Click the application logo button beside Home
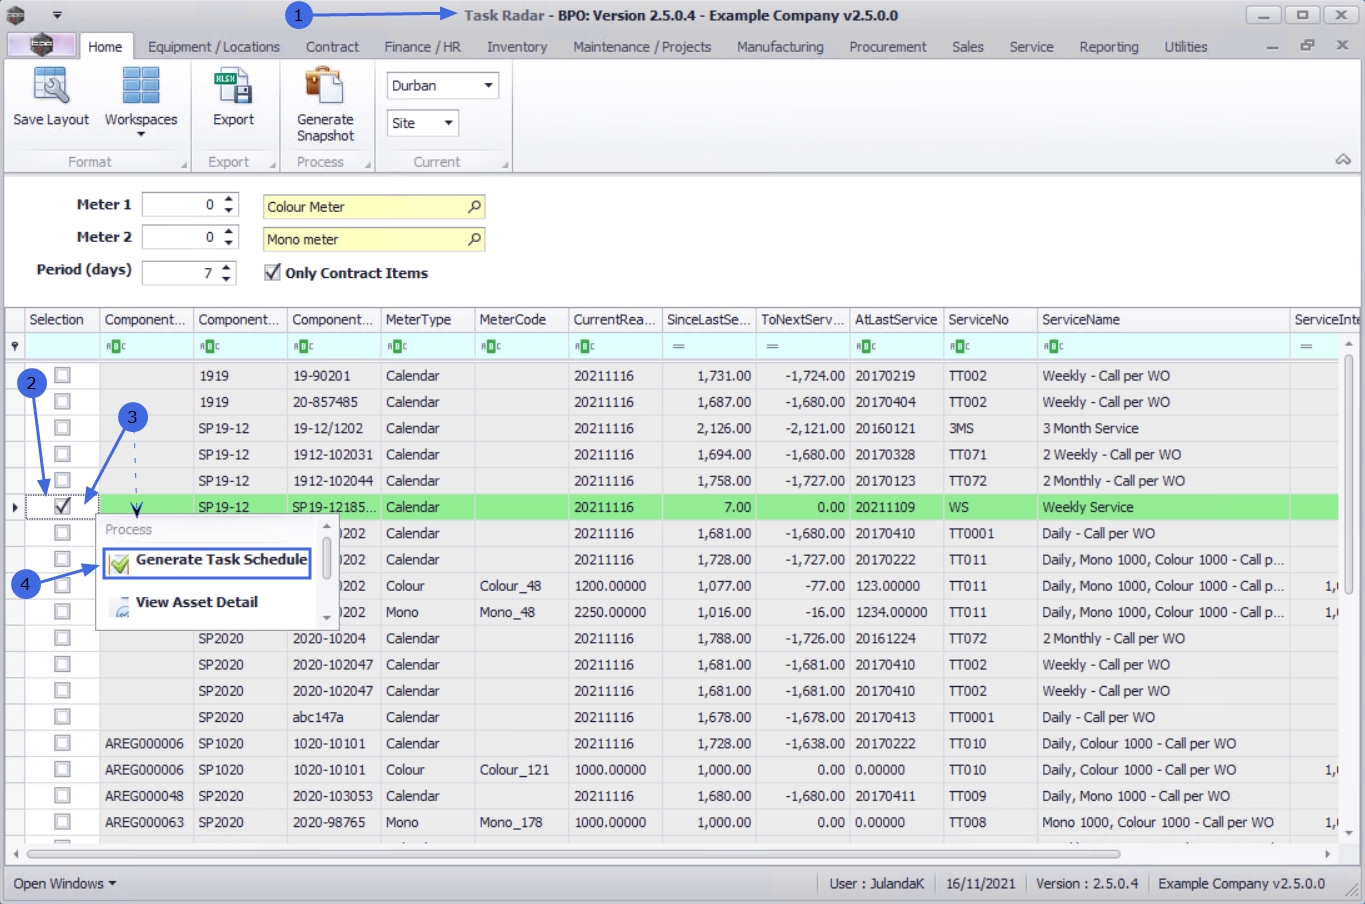Screen dimensions: 1365x904 [x=41, y=45]
